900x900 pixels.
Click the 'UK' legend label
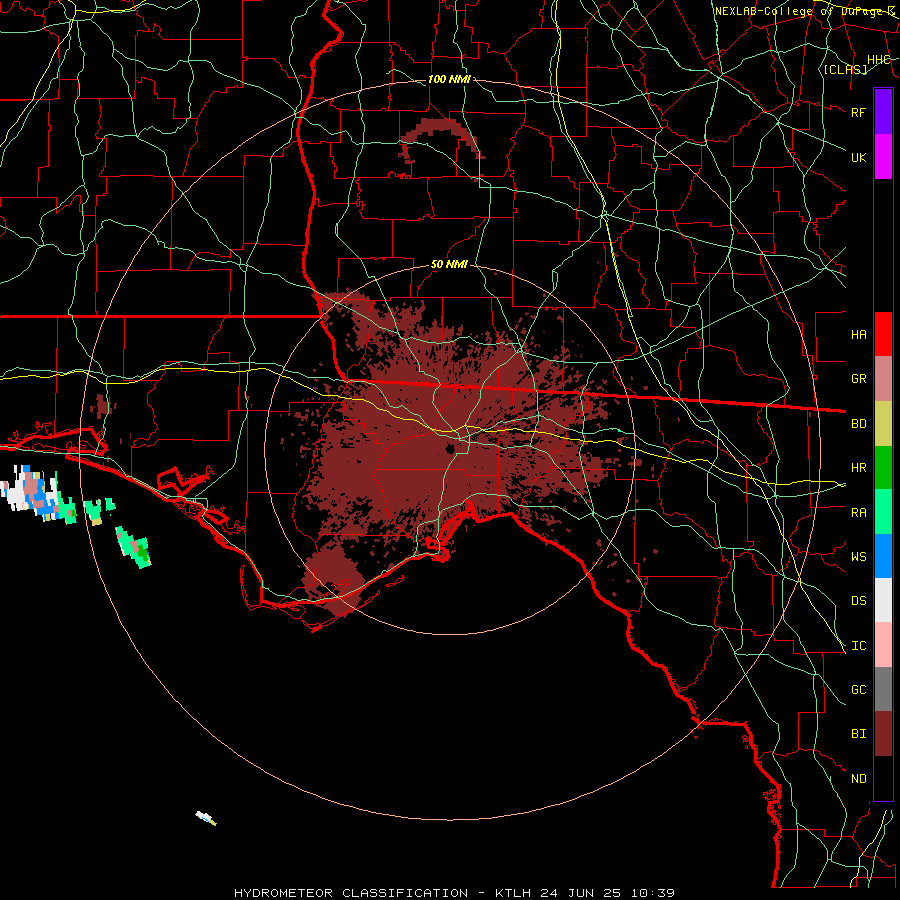pos(858,157)
